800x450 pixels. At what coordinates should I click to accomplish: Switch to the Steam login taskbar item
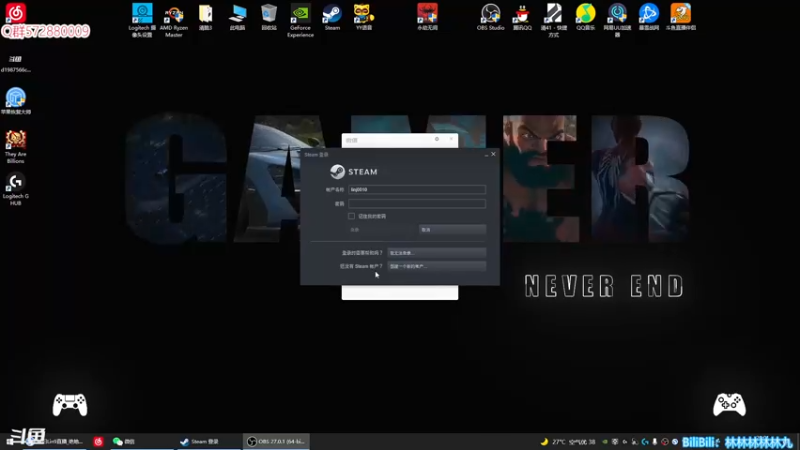pyautogui.click(x=209, y=441)
